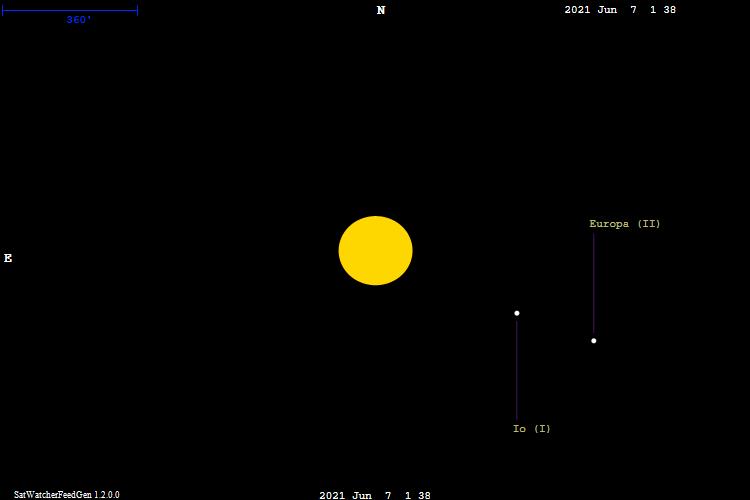Select the white Europa moon dot
The image size is (750, 500).
point(593,341)
